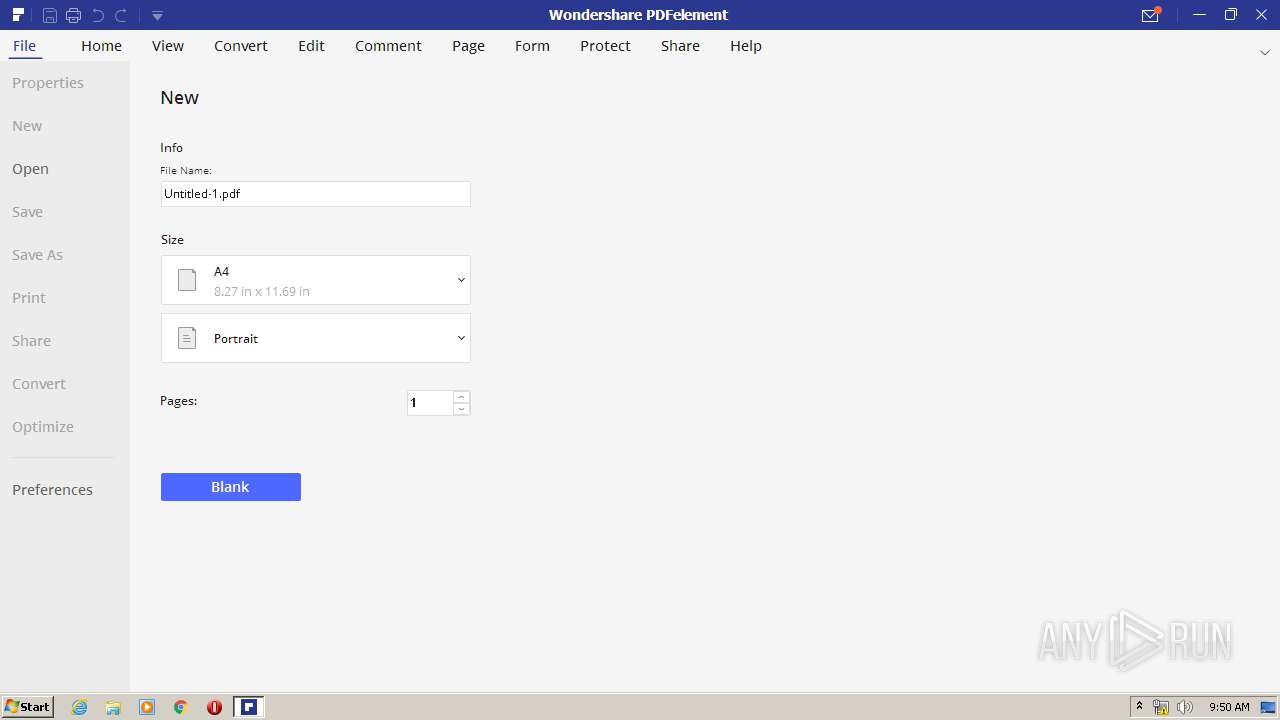Open the Protect tab
Viewport: 1280px width, 720px height.
pyautogui.click(x=605, y=46)
